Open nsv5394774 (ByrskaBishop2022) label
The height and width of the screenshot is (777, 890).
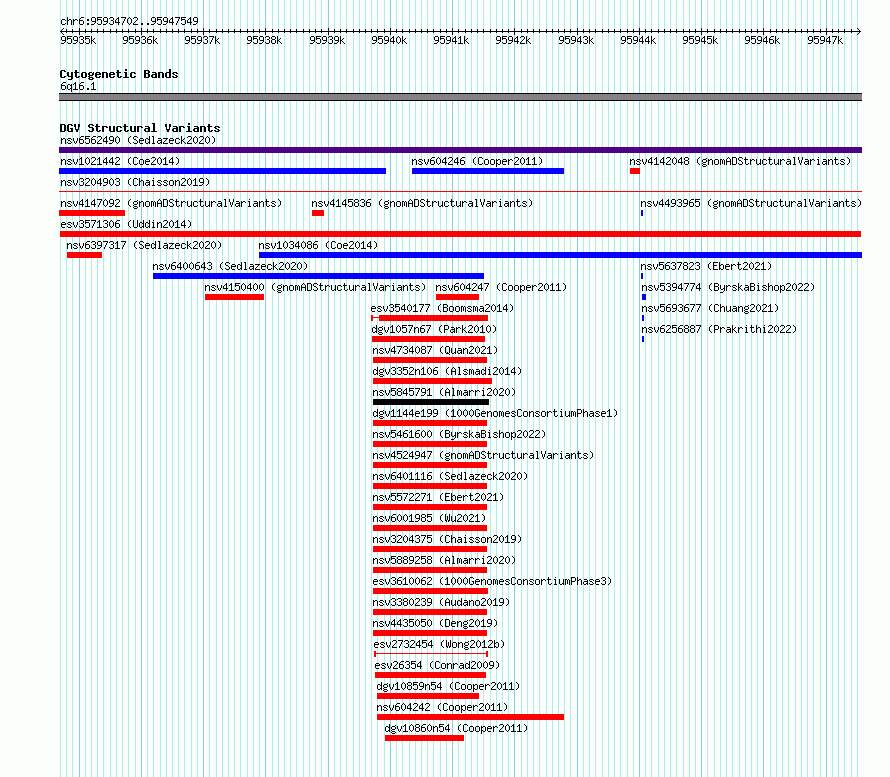[x=728, y=287]
